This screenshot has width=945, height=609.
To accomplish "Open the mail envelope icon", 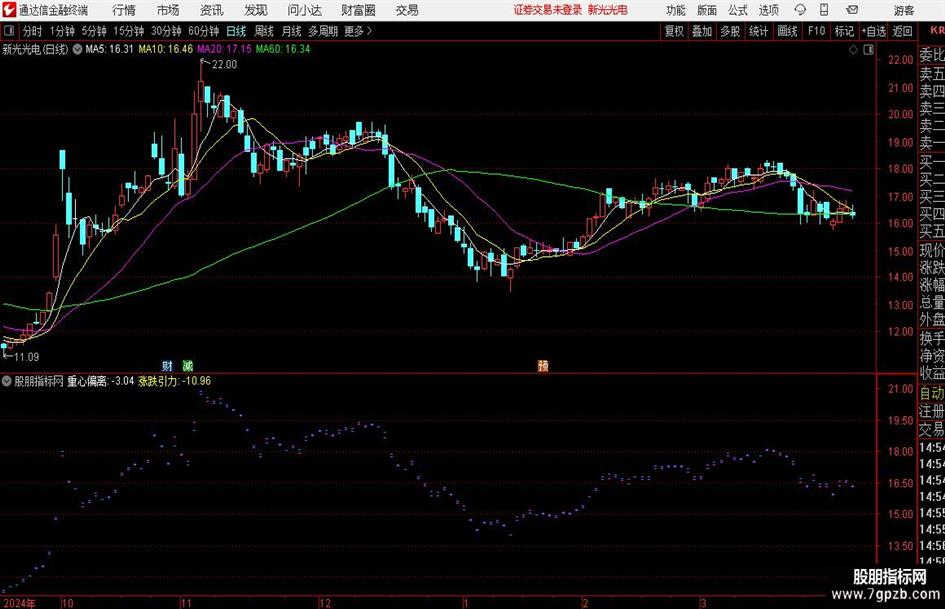I will (852, 10).
